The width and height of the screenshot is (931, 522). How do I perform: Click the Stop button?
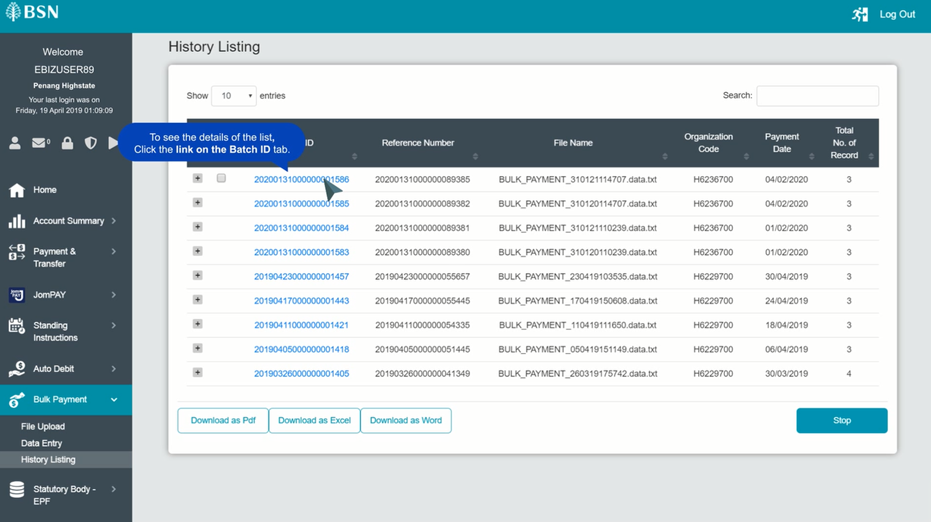842,420
